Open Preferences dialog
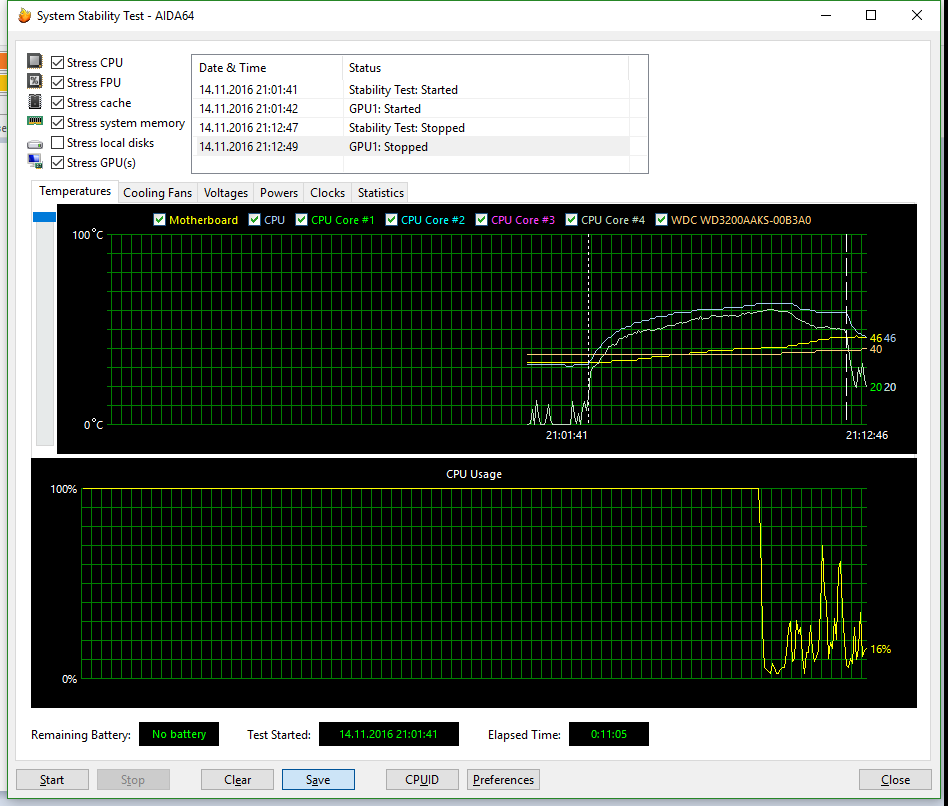This screenshot has width=948, height=806. click(503, 779)
